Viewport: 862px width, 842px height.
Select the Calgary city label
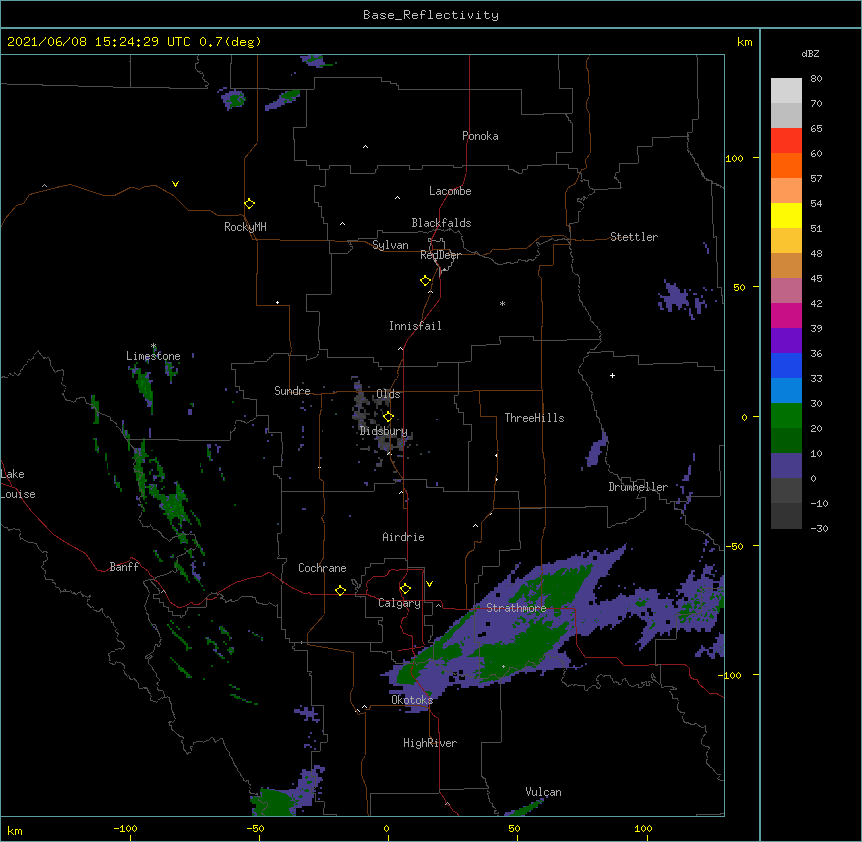[399, 603]
